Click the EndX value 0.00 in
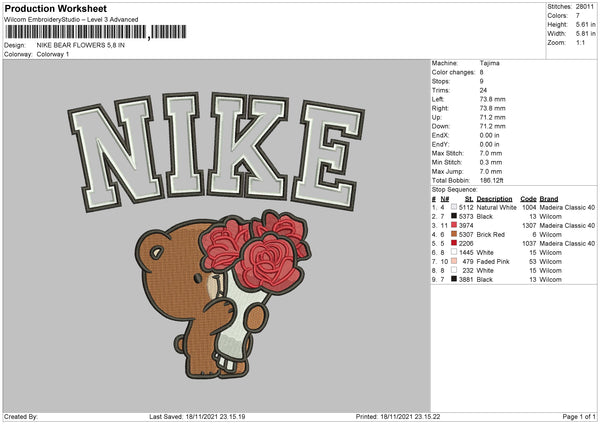Image resolution: width=600 pixels, height=424 pixels. pos(489,135)
